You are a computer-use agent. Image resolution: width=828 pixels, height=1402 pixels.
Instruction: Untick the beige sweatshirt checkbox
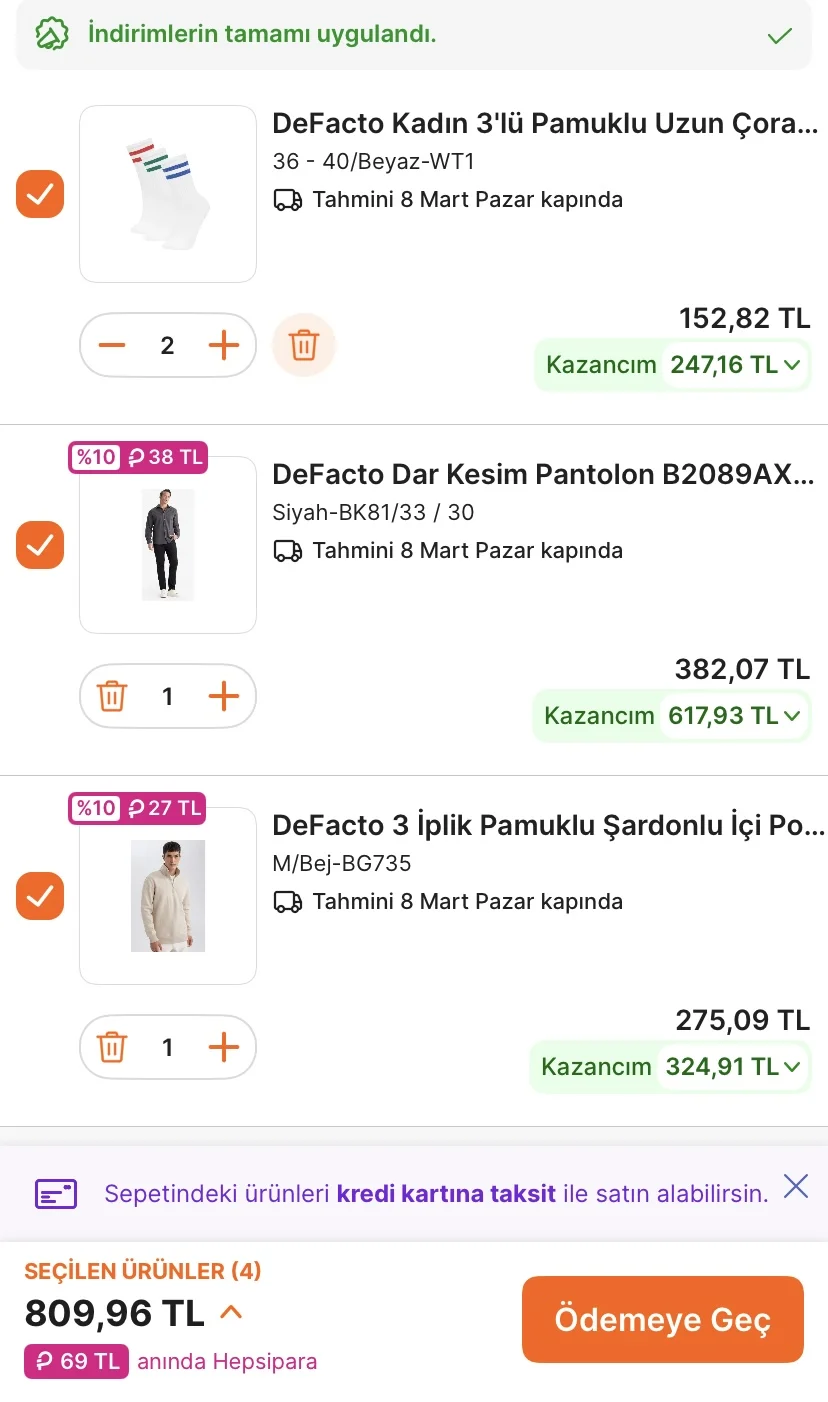pos(40,896)
